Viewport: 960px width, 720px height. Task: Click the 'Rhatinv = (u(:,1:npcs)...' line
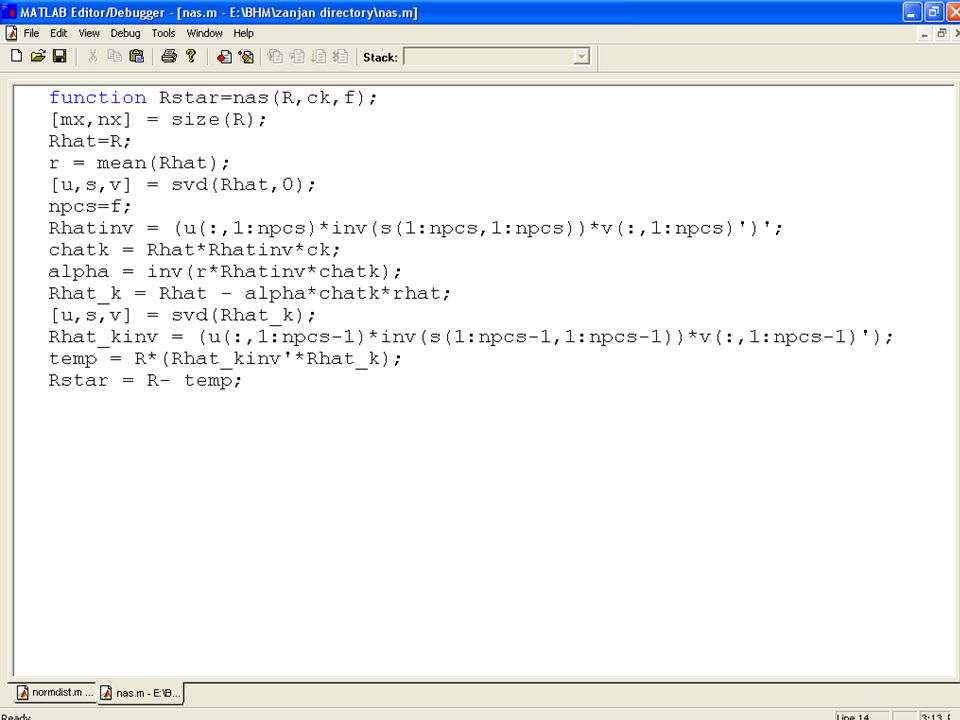pyautogui.click(x=416, y=228)
